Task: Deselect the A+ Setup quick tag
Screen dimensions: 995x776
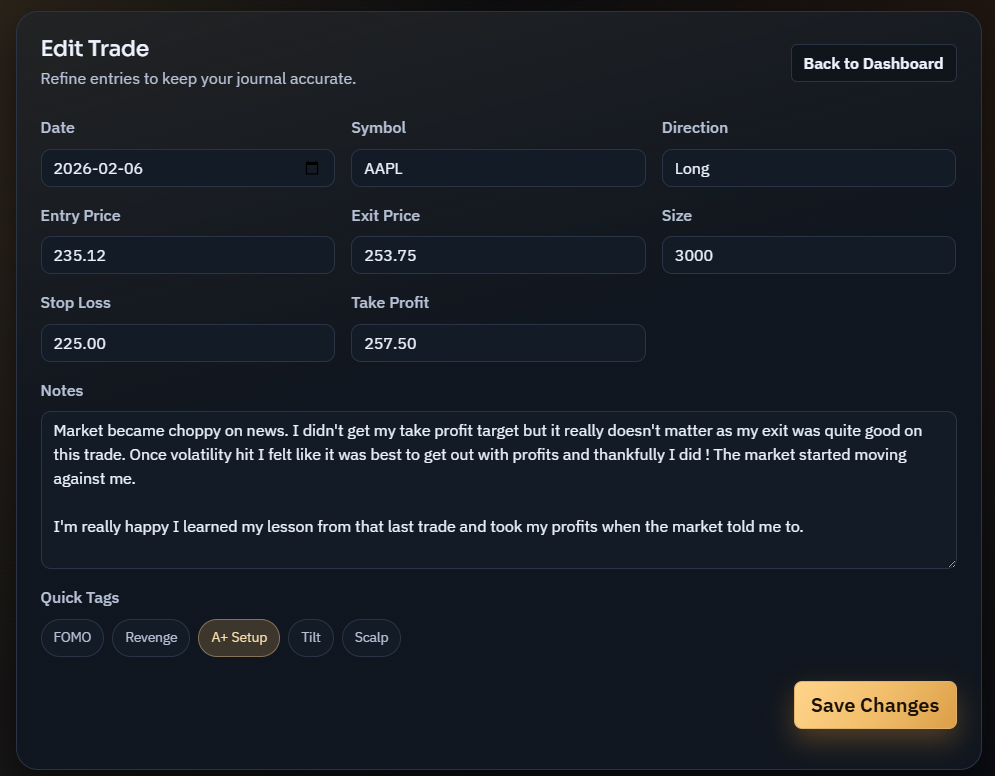Action: point(239,638)
